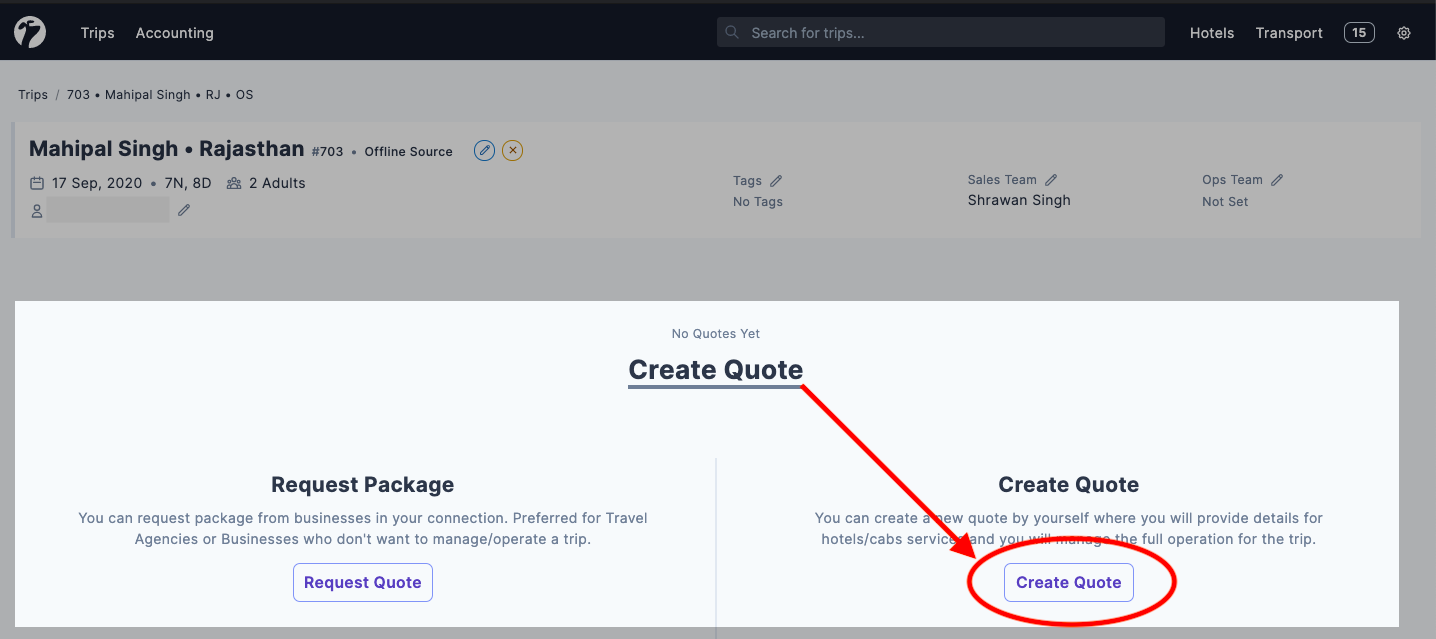The image size is (1436, 639).
Task: Open the Trips menu item
Action: click(x=97, y=32)
